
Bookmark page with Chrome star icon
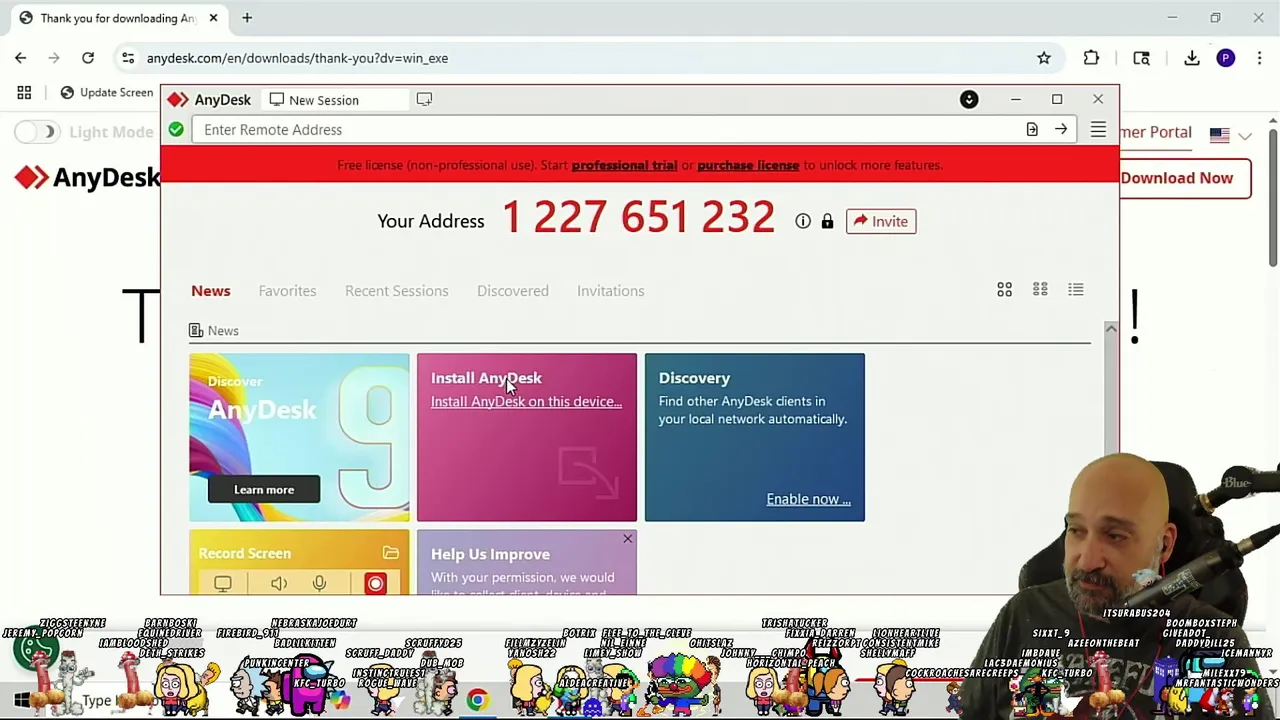(x=1044, y=58)
